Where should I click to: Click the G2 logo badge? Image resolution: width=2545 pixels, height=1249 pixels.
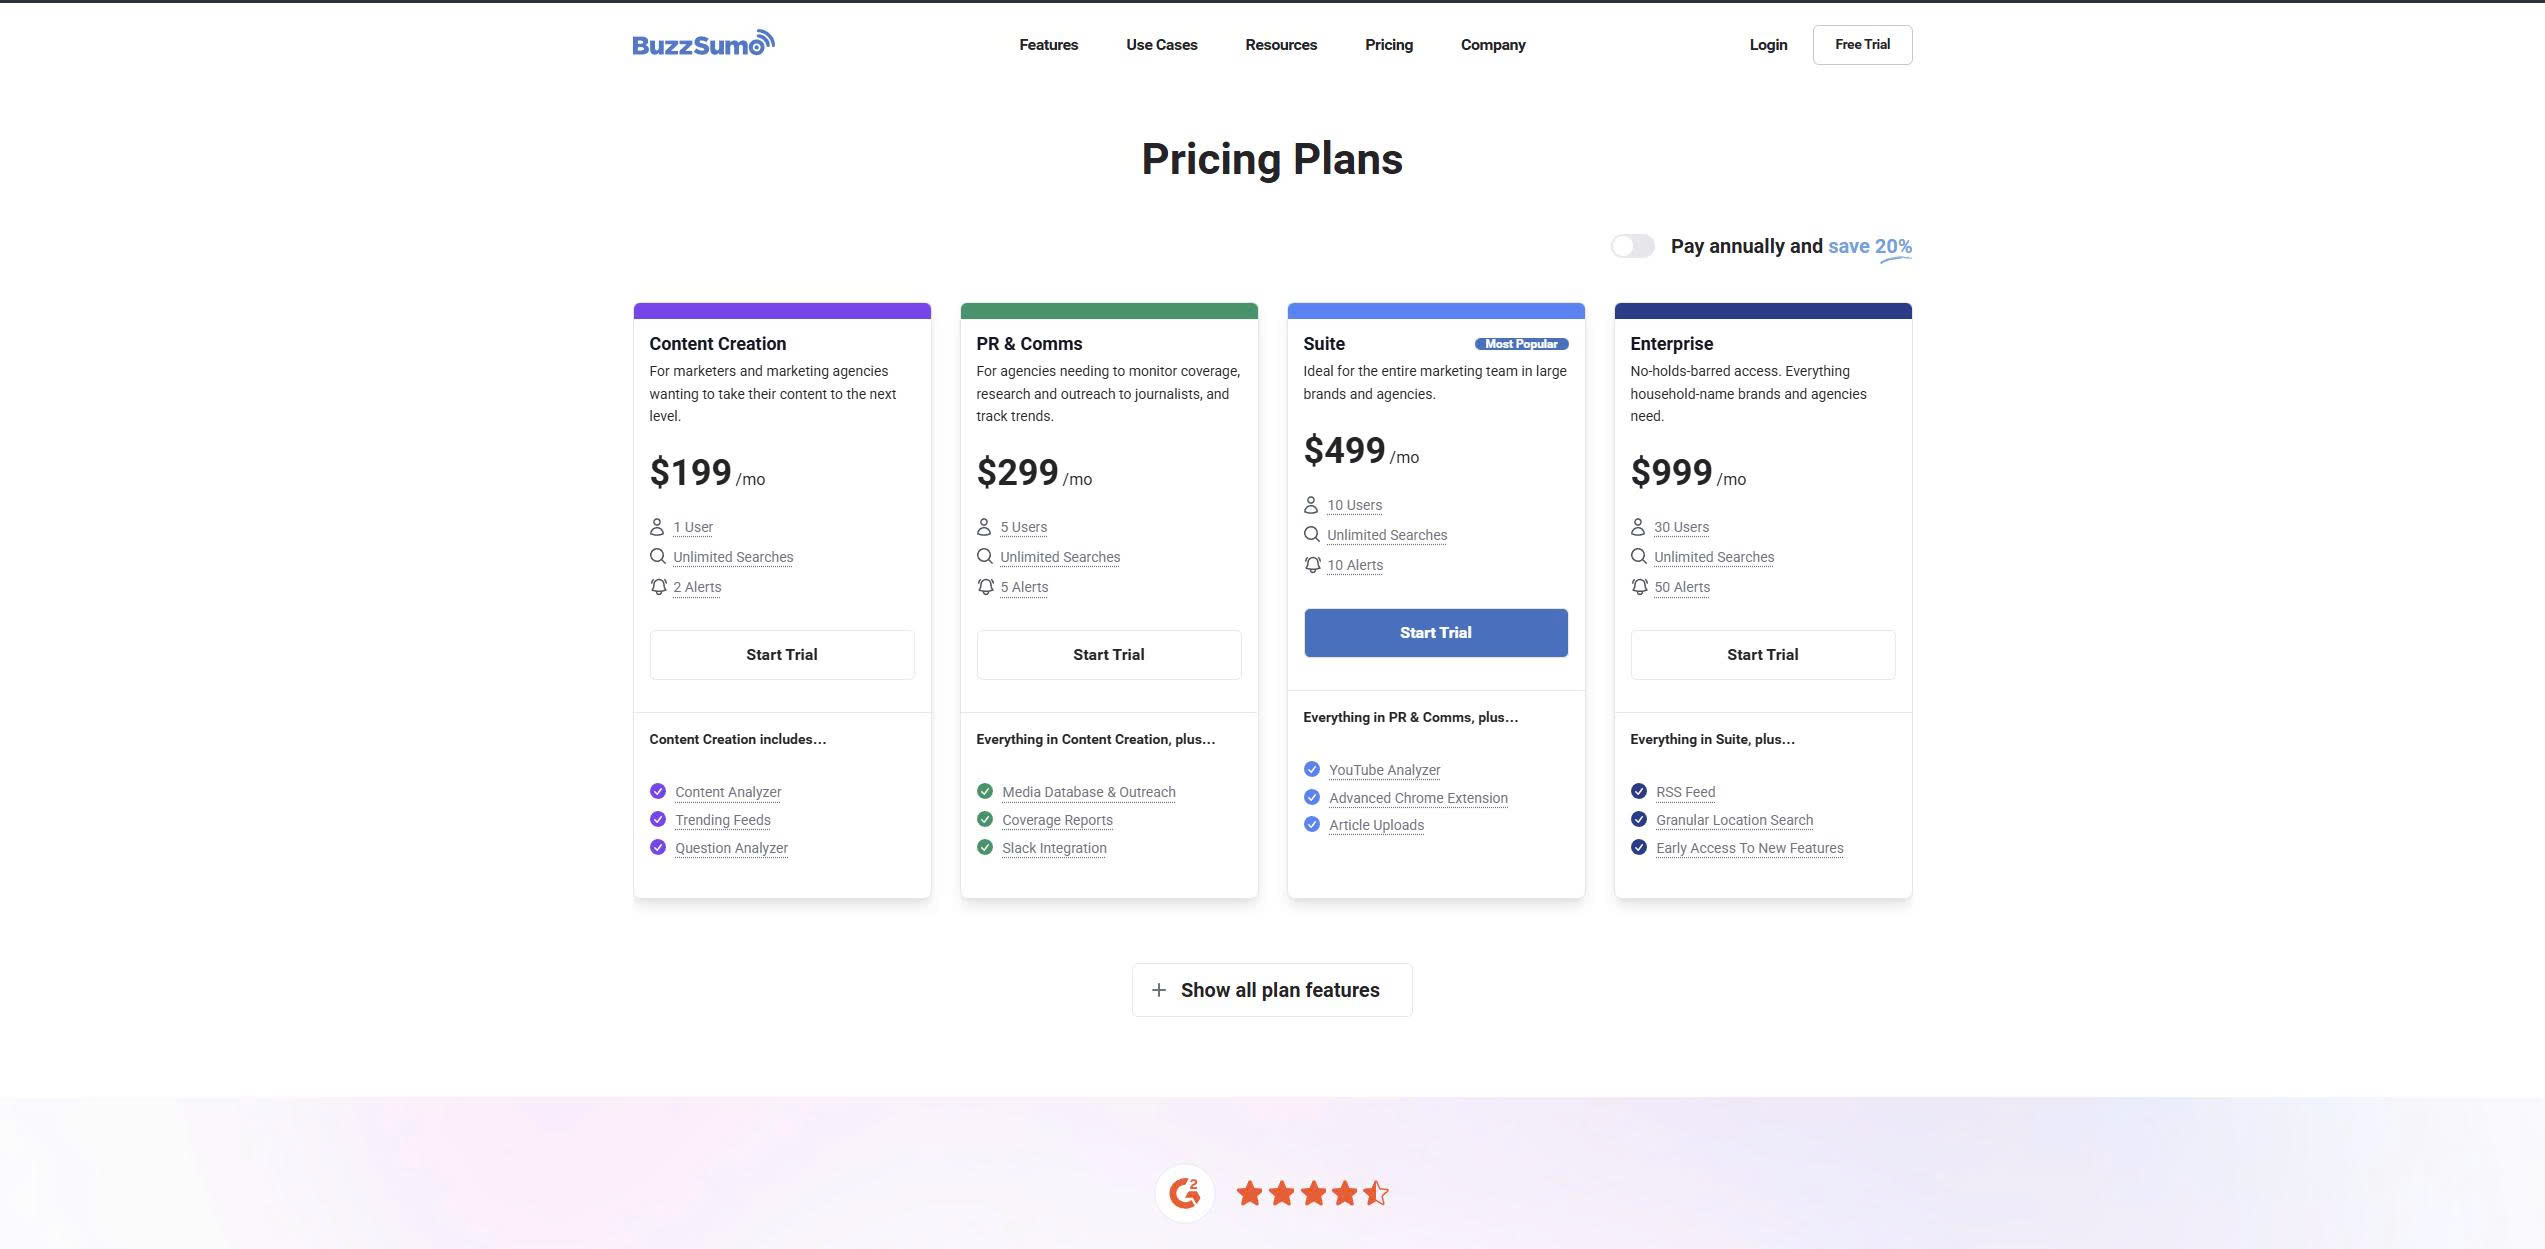1185,1193
